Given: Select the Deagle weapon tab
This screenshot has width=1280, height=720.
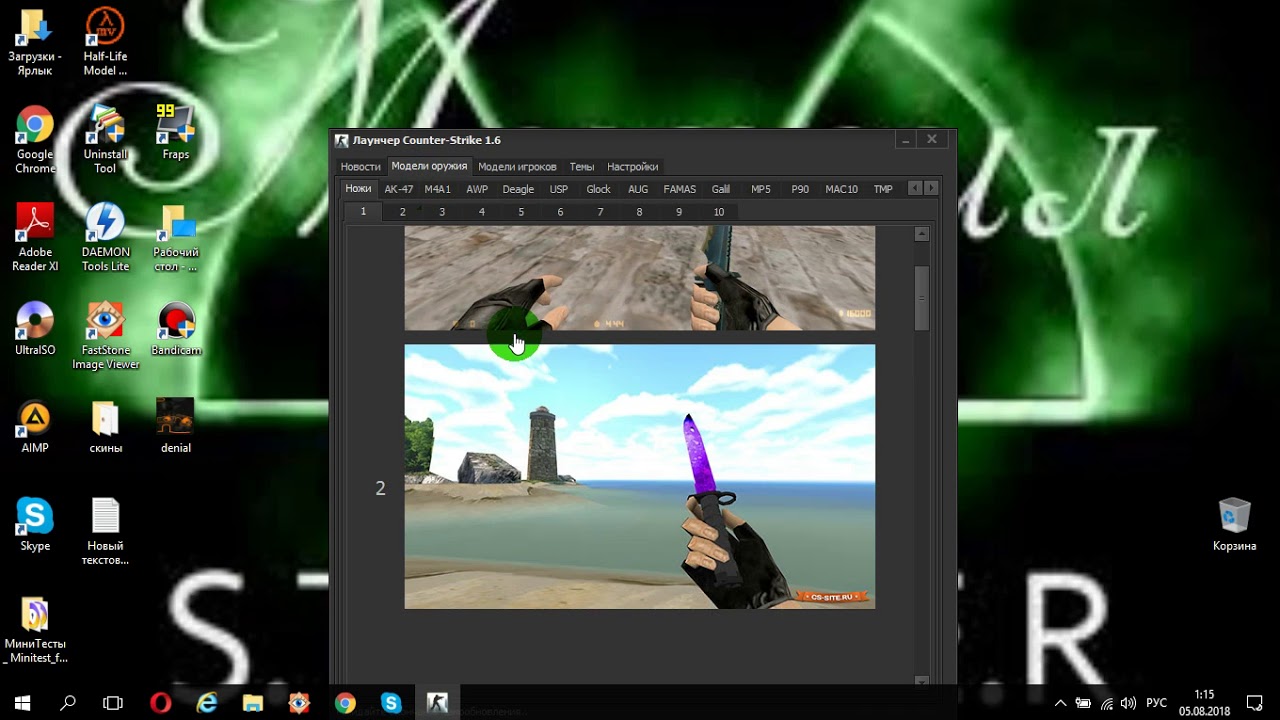Looking at the screenshot, I should [518, 189].
